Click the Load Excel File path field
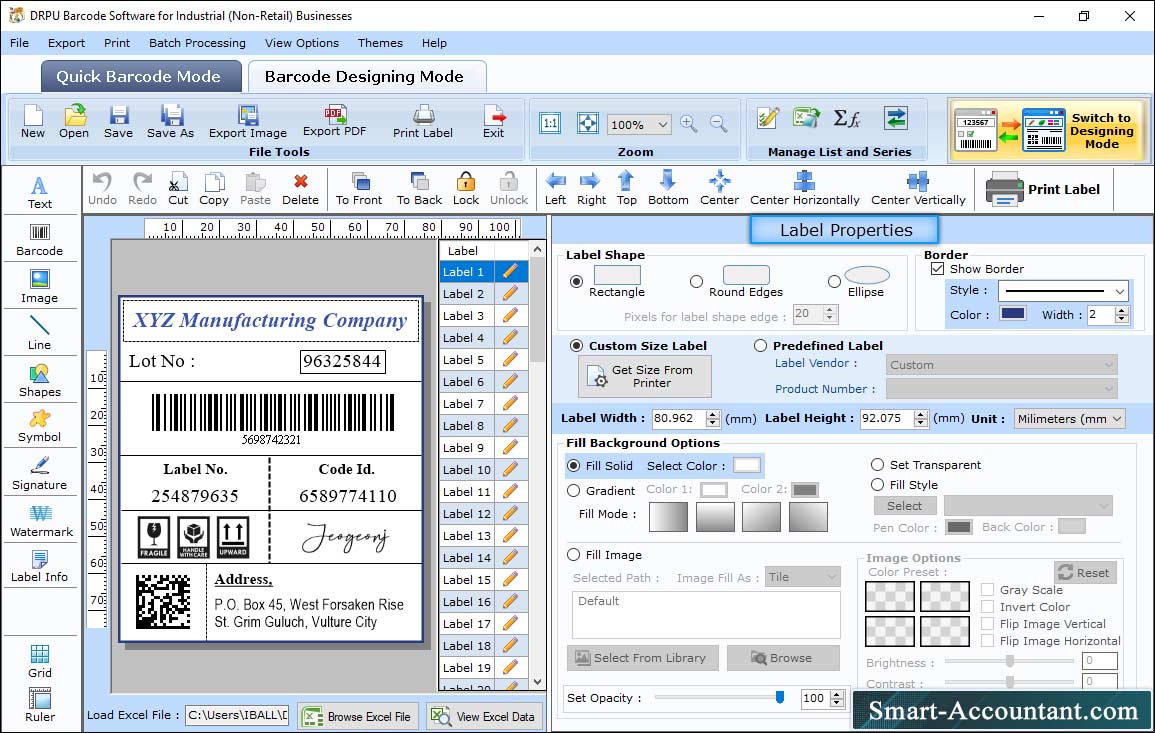This screenshot has width=1155, height=733. [236, 715]
